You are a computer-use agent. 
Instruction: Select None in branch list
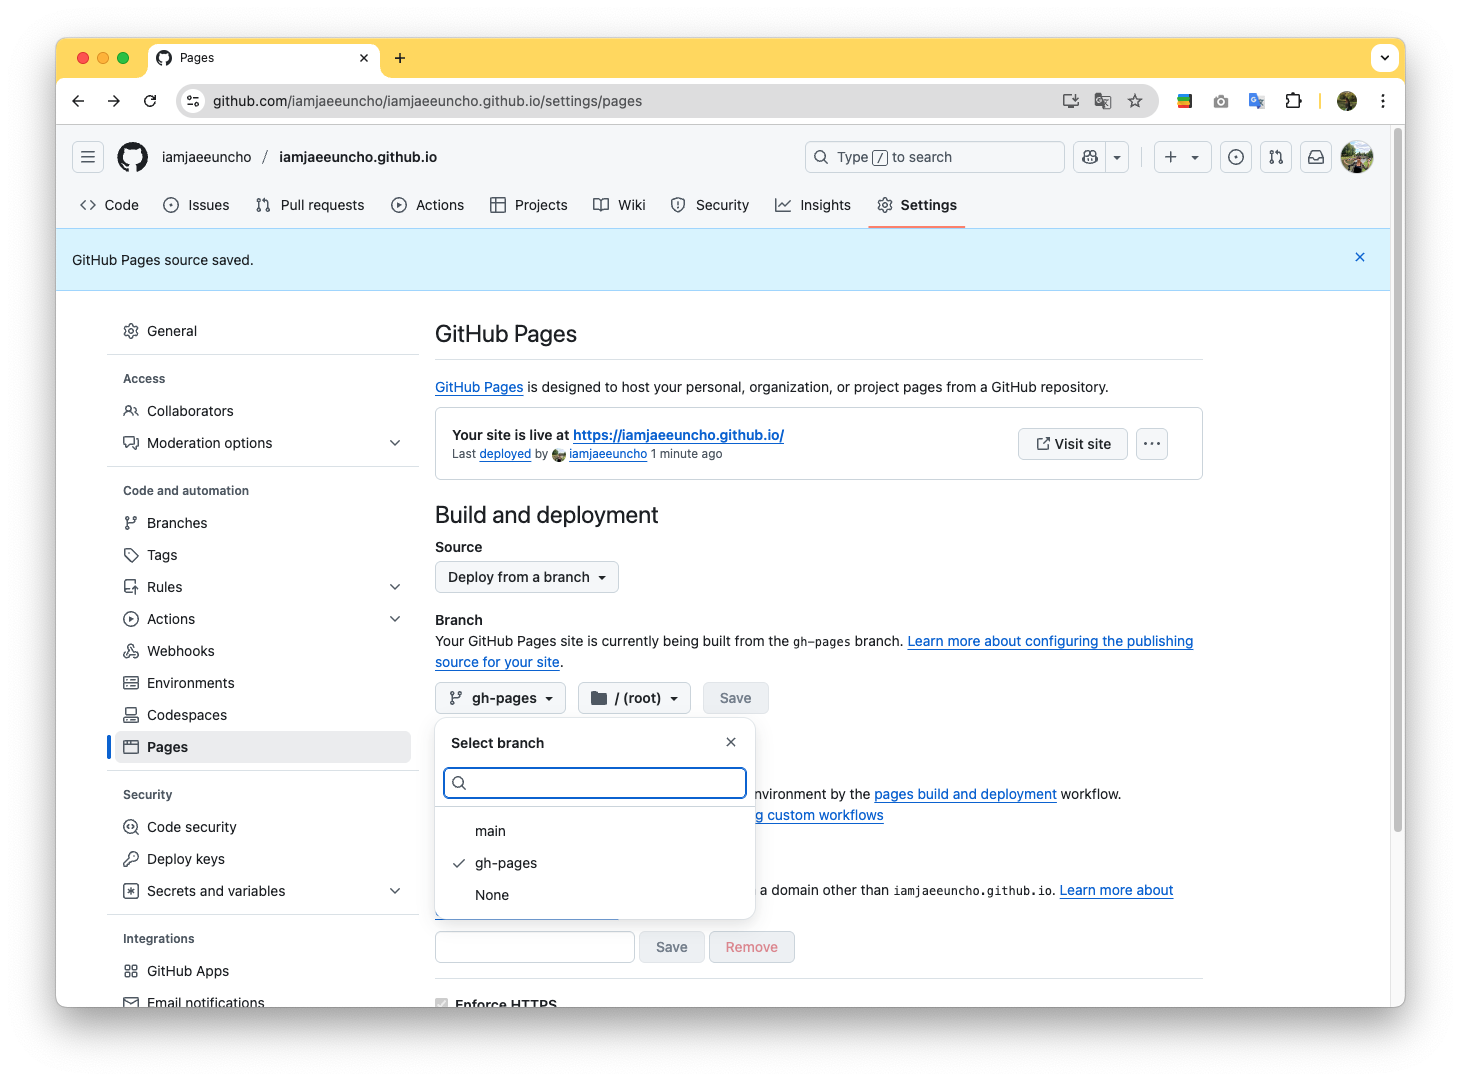tap(595, 895)
